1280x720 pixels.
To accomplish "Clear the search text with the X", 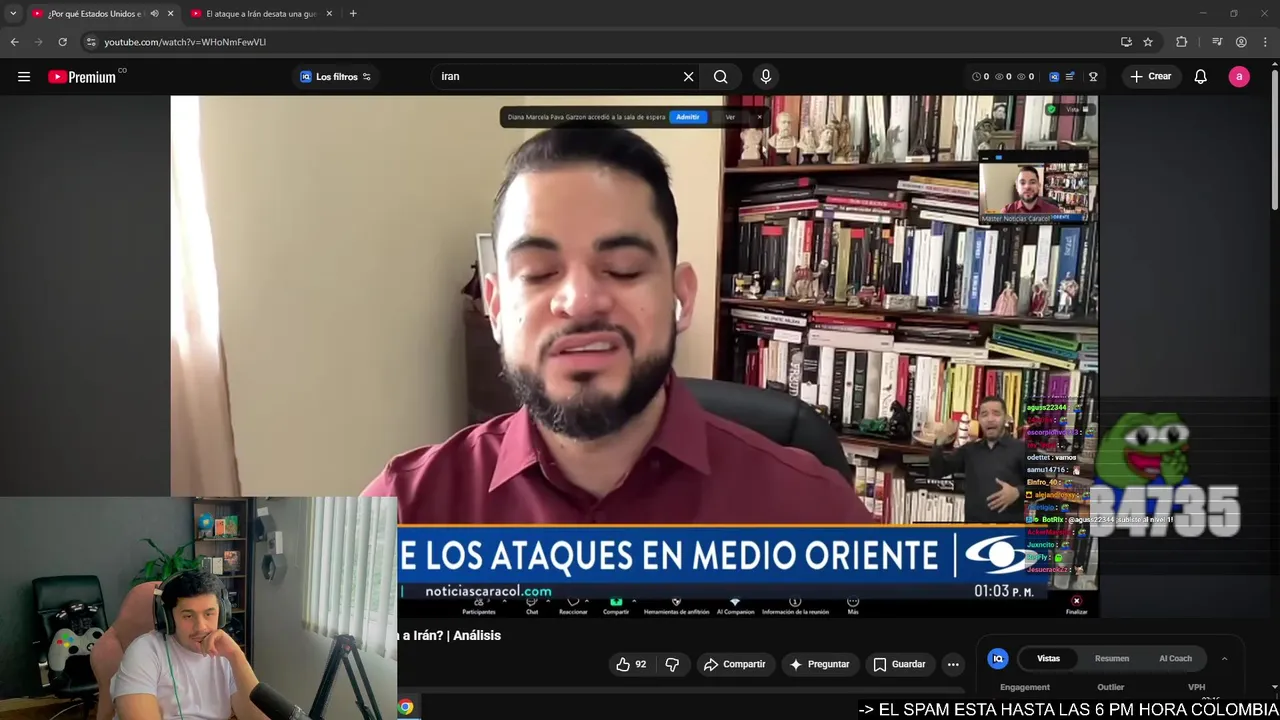I will 688,77.
